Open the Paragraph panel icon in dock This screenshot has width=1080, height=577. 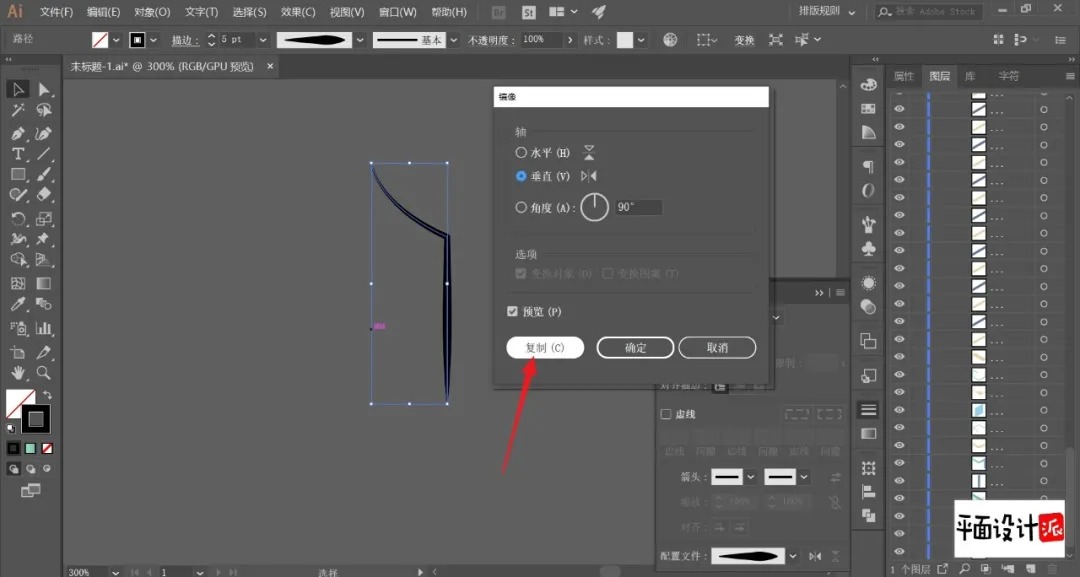869,166
